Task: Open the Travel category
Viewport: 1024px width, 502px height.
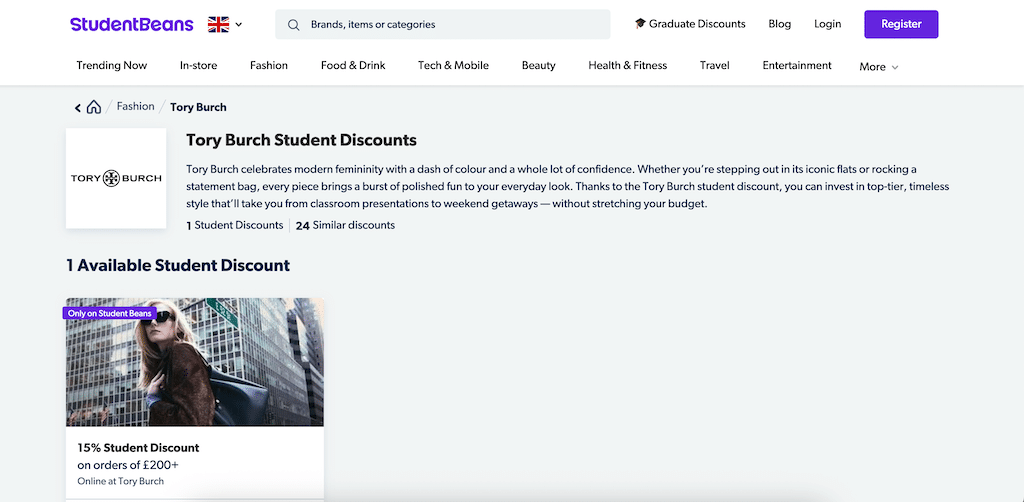Action: [x=714, y=65]
